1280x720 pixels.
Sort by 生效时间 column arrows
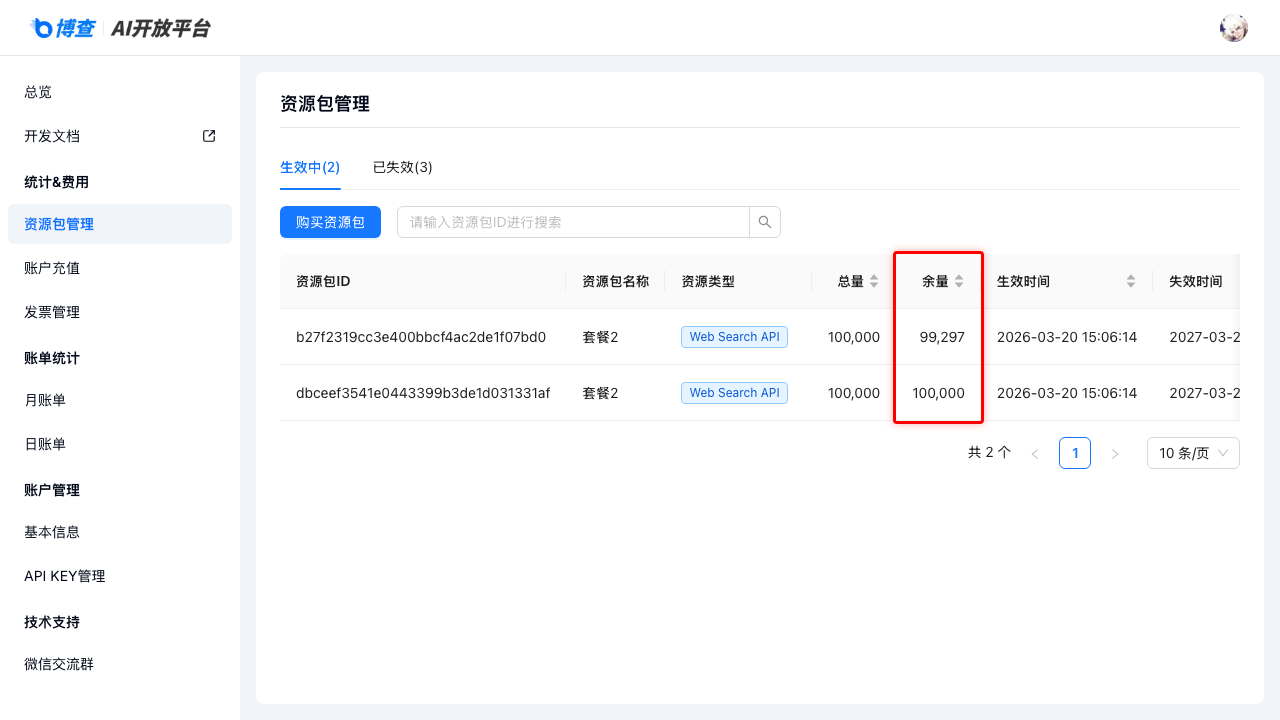pyautogui.click(x=1131, y=281)
